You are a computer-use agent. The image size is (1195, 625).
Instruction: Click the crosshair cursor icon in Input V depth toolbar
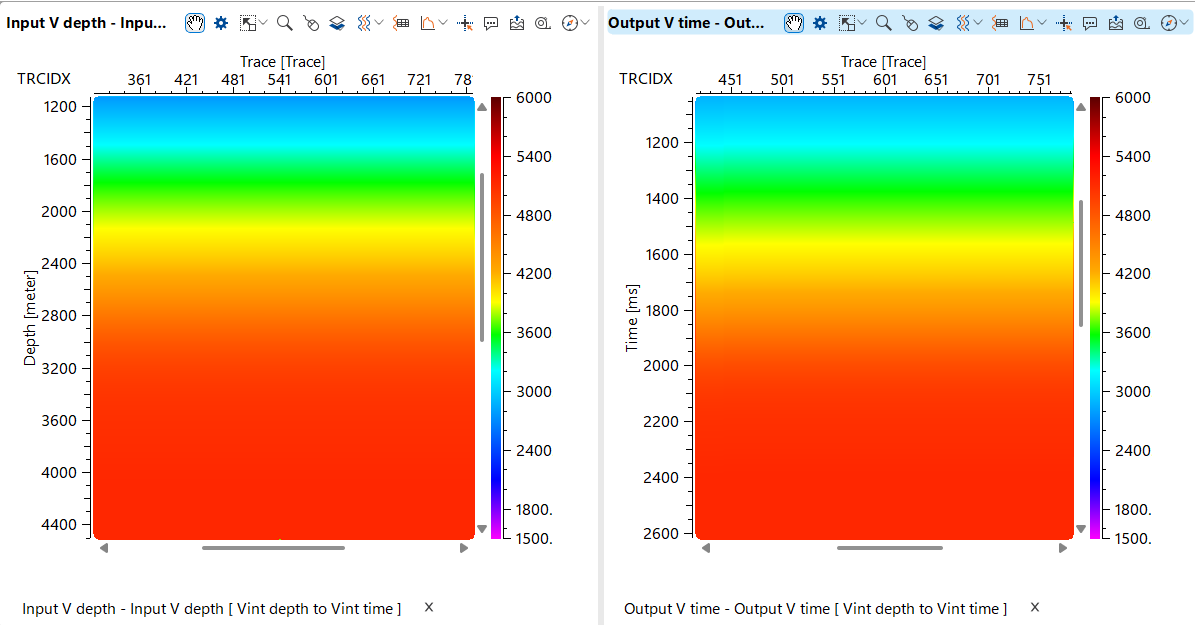point(464,23)
